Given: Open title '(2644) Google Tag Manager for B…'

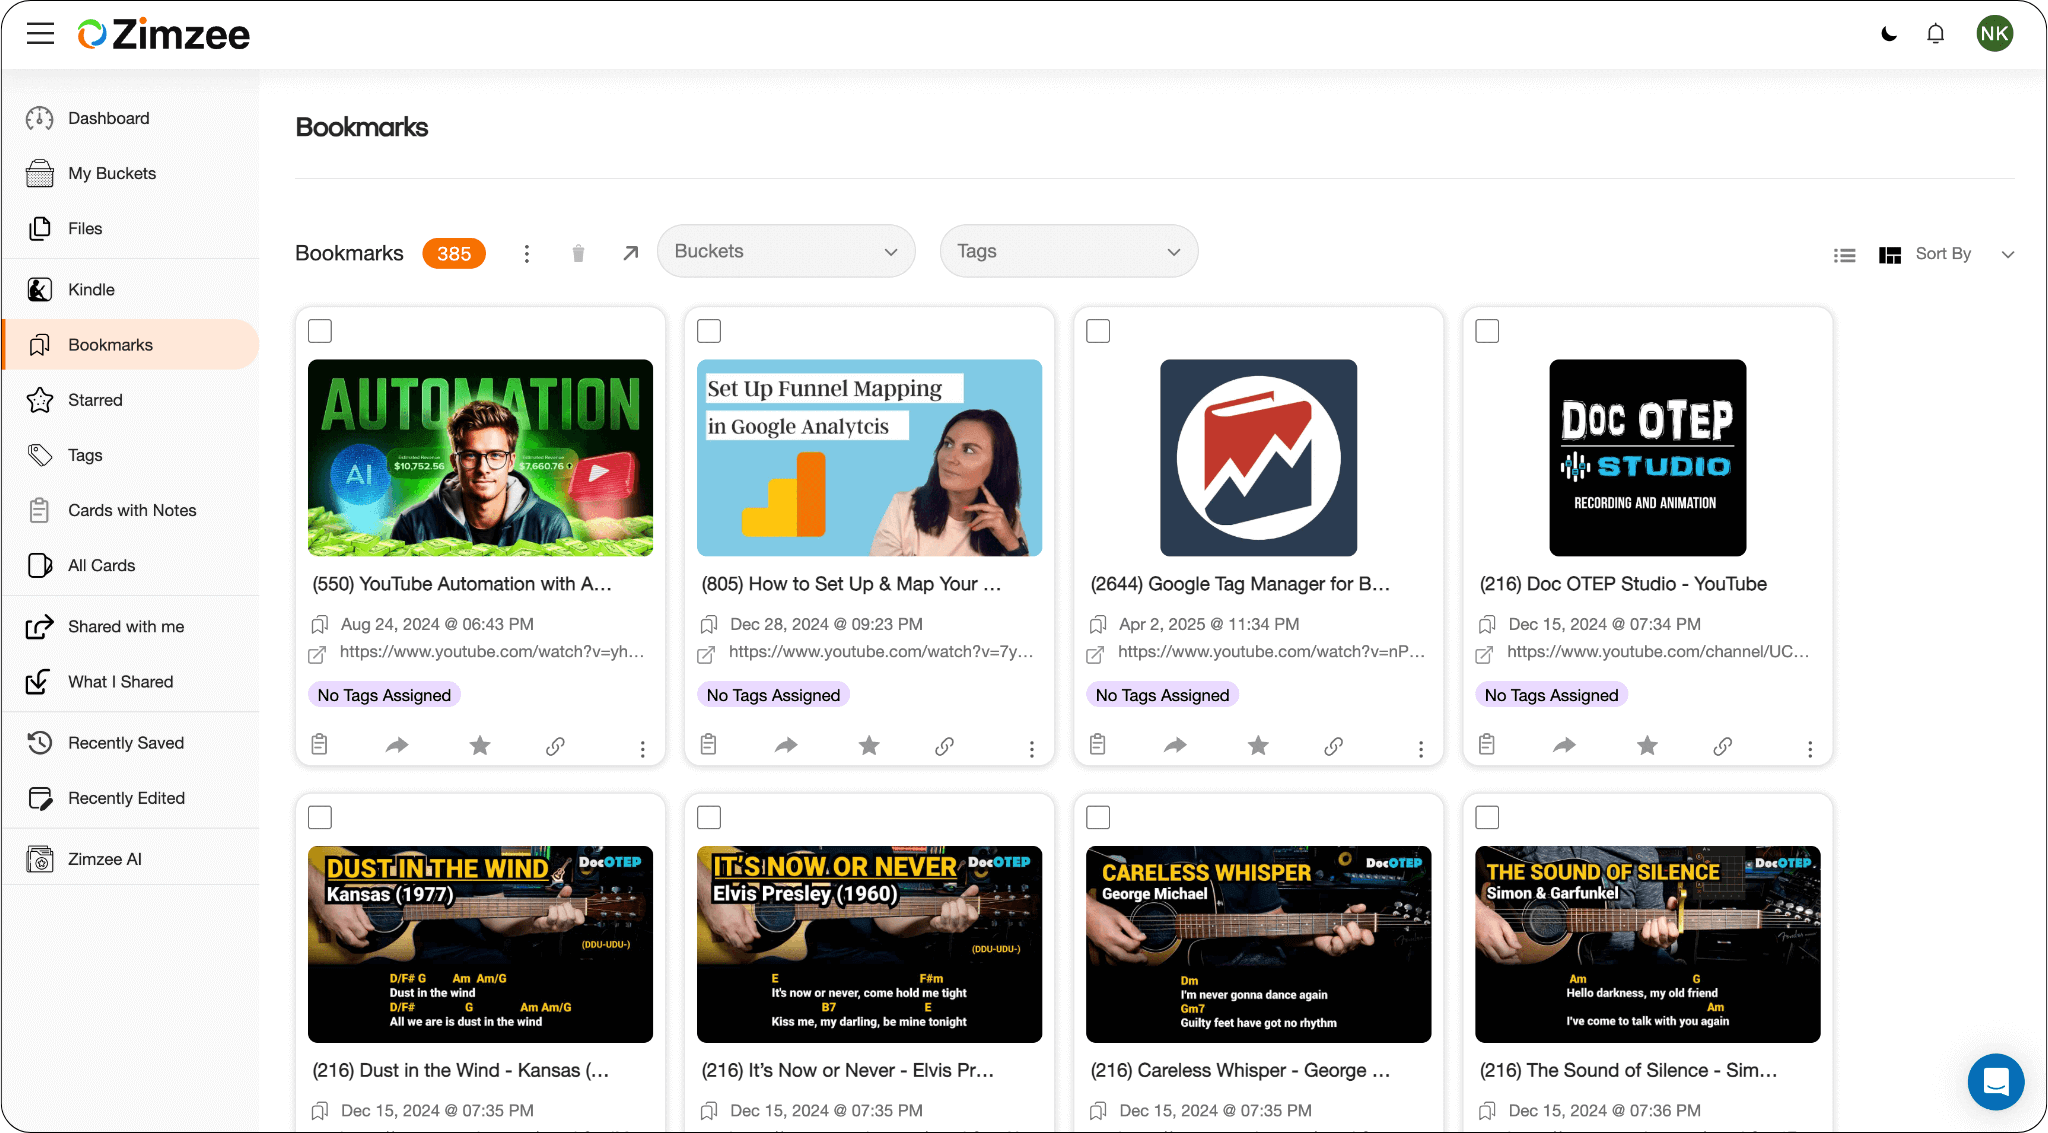Looking at the screenshot, I should [1240, 584].
